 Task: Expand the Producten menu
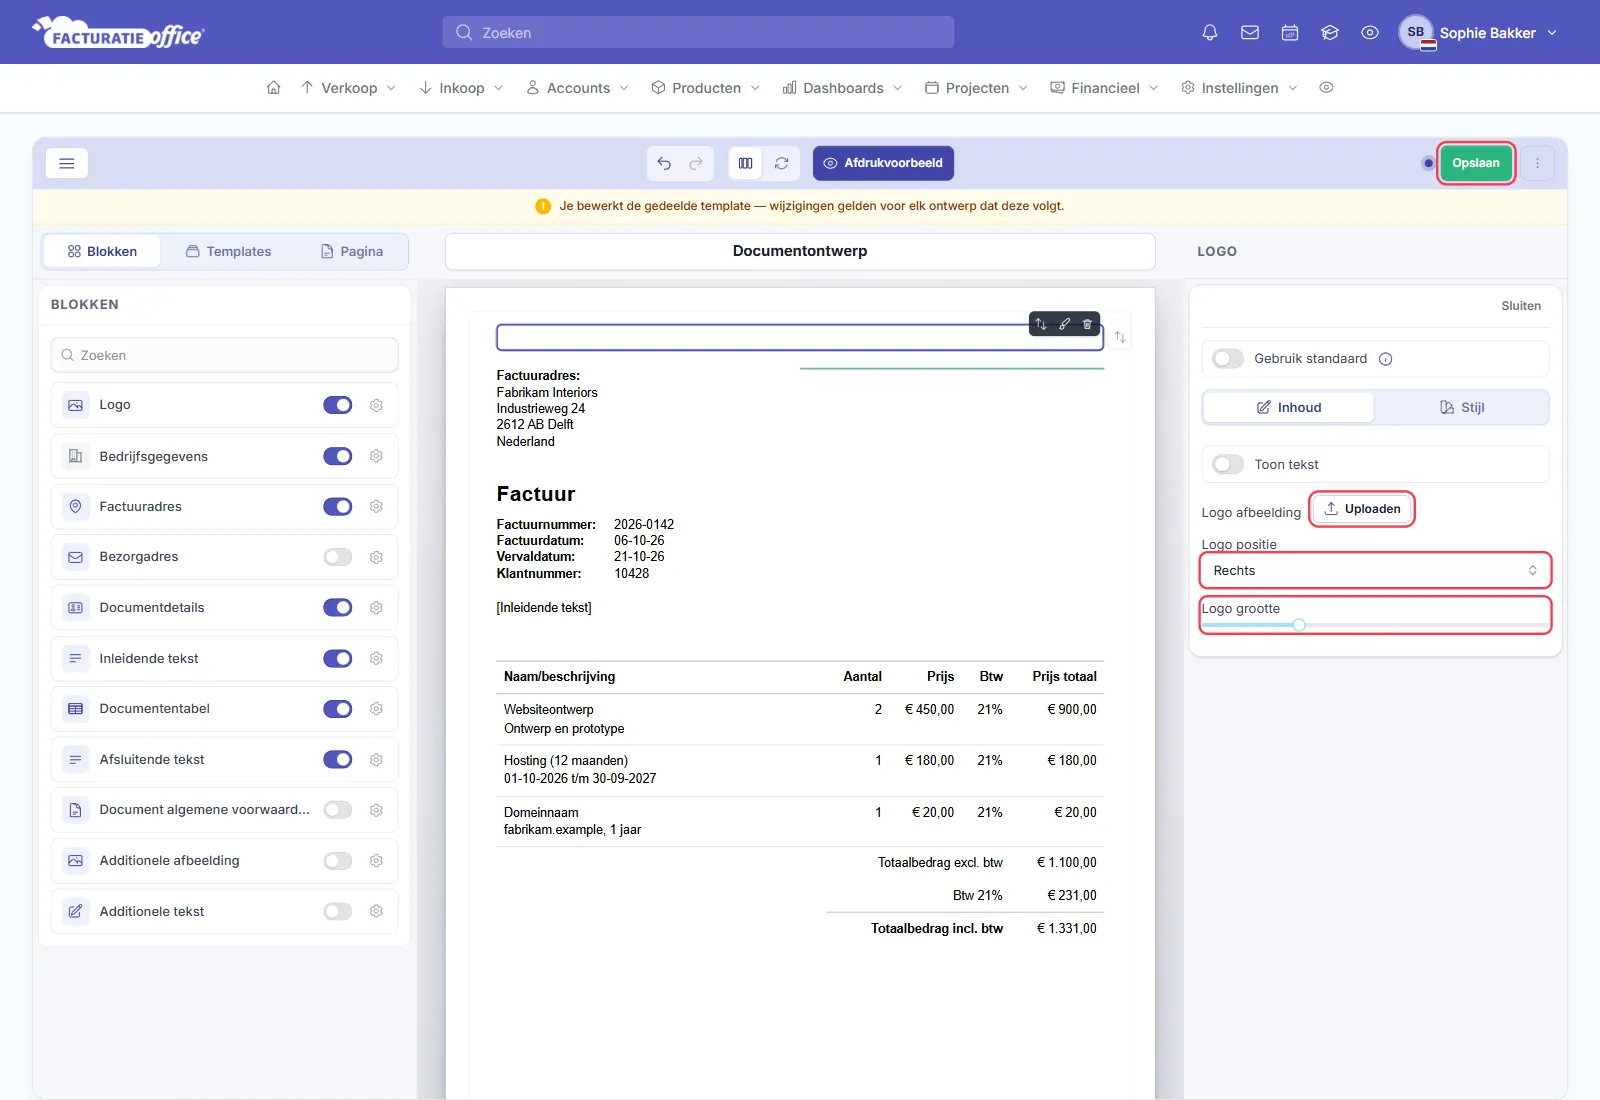pos(705,88)
